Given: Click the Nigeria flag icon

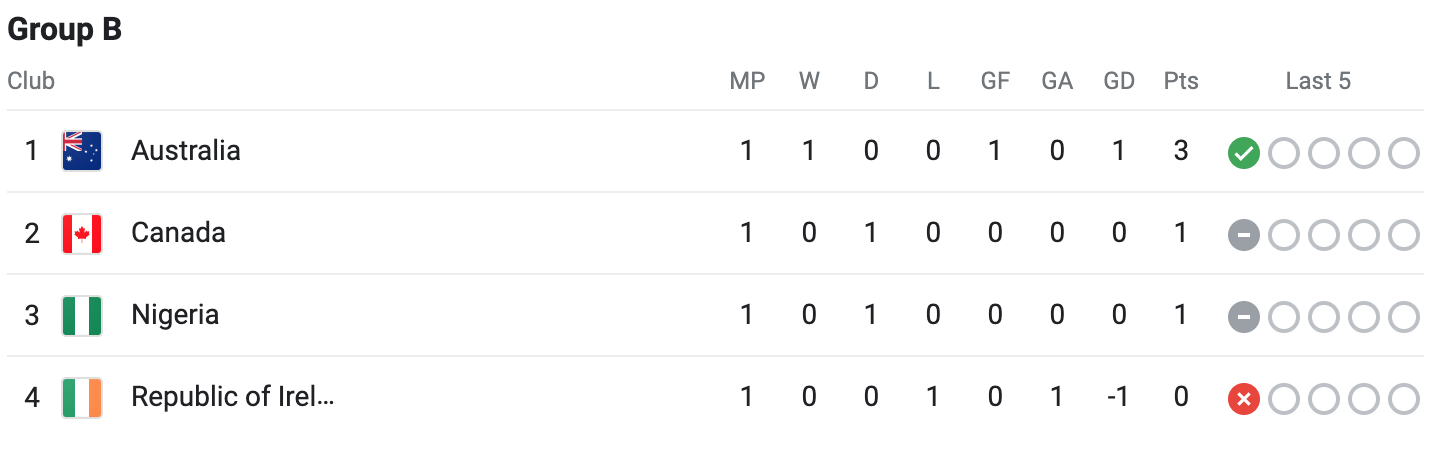Looking at the screenshot, I should (x=82, y=315).
